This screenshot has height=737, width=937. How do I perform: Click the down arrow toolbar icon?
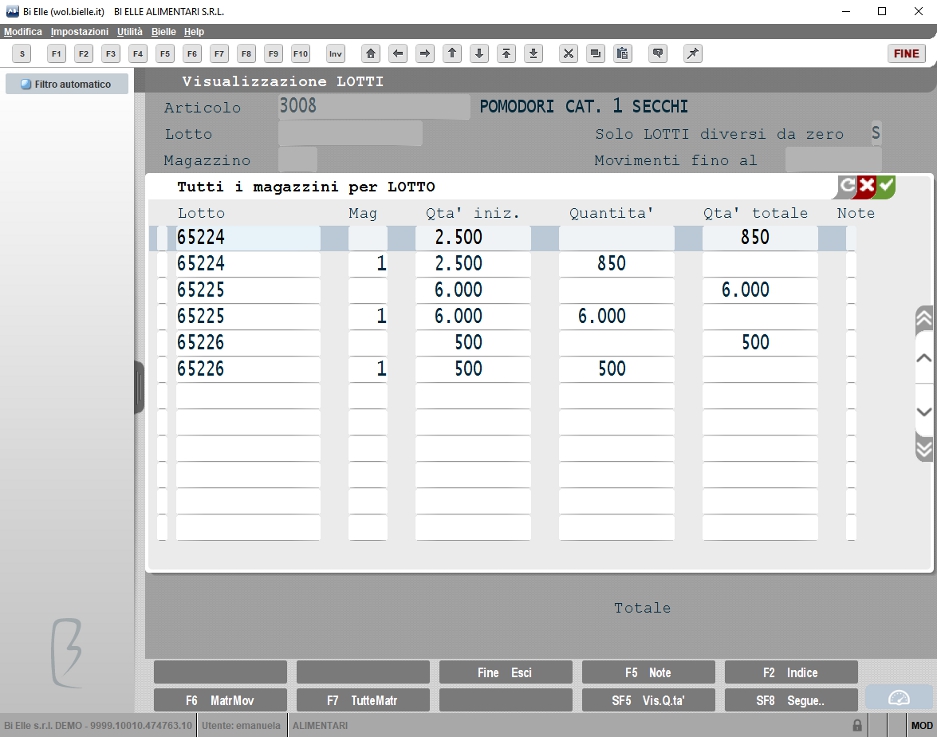479,54
